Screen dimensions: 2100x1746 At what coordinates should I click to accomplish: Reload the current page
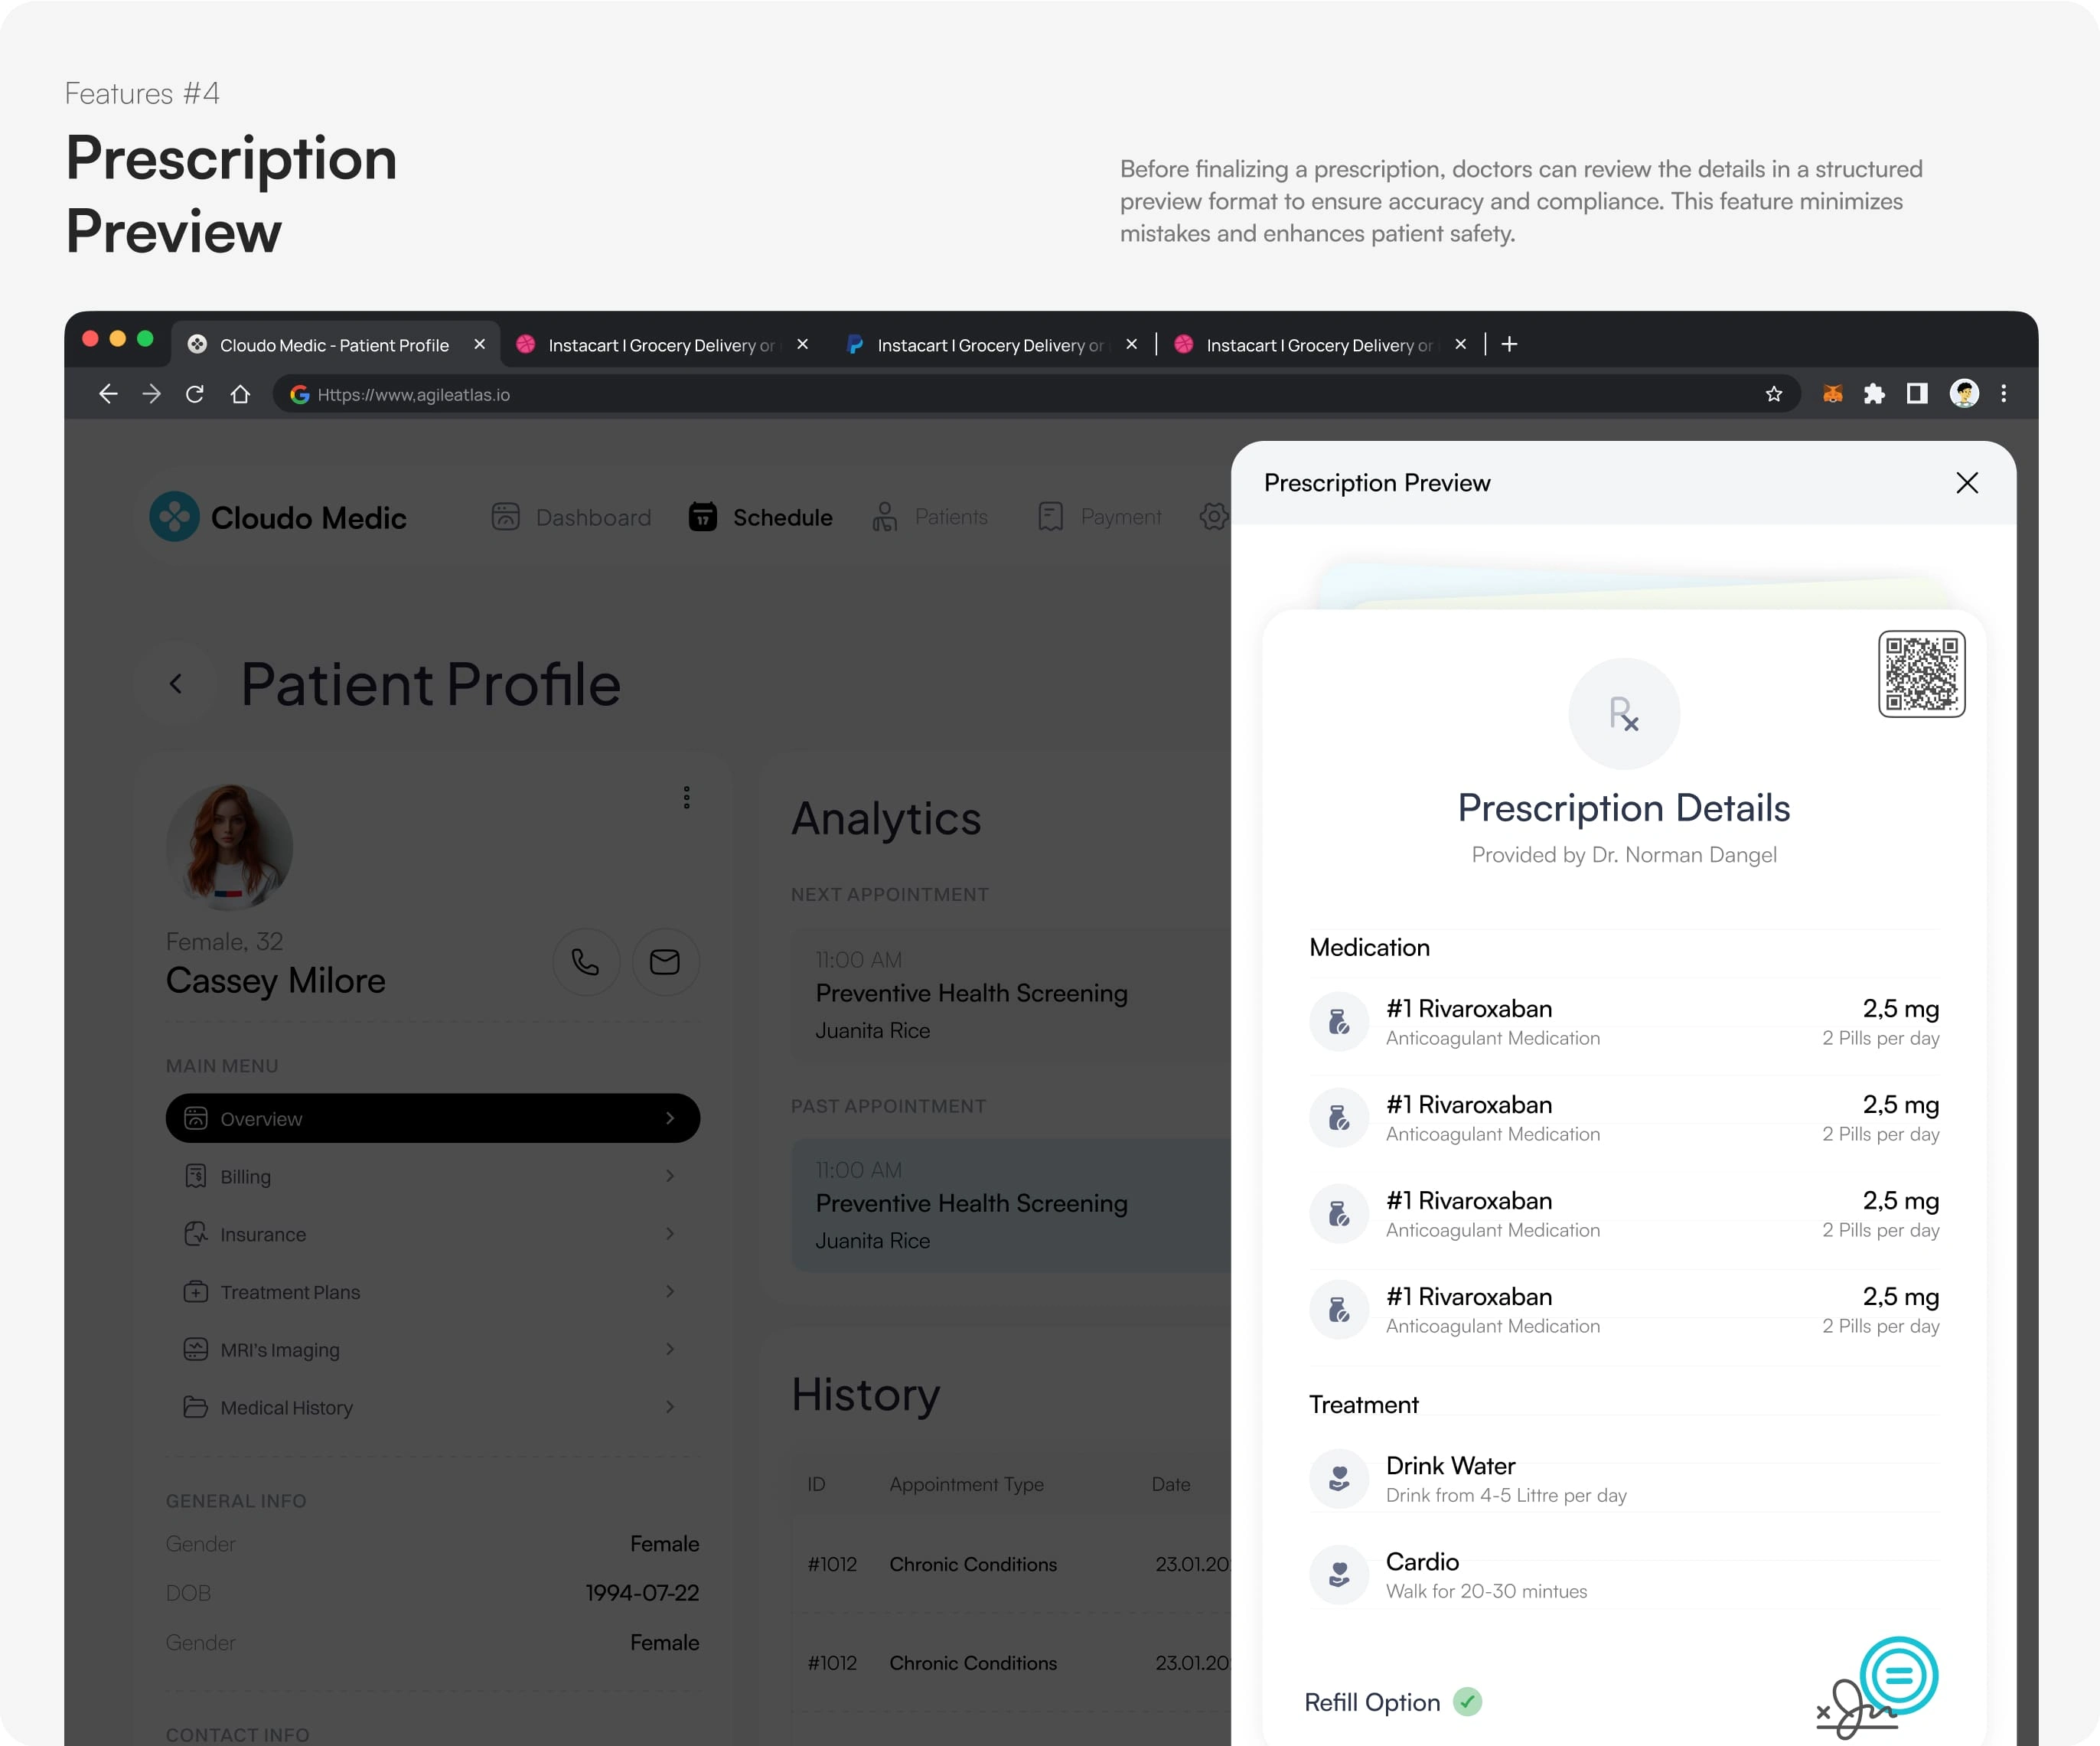click(x=195, y=394)
